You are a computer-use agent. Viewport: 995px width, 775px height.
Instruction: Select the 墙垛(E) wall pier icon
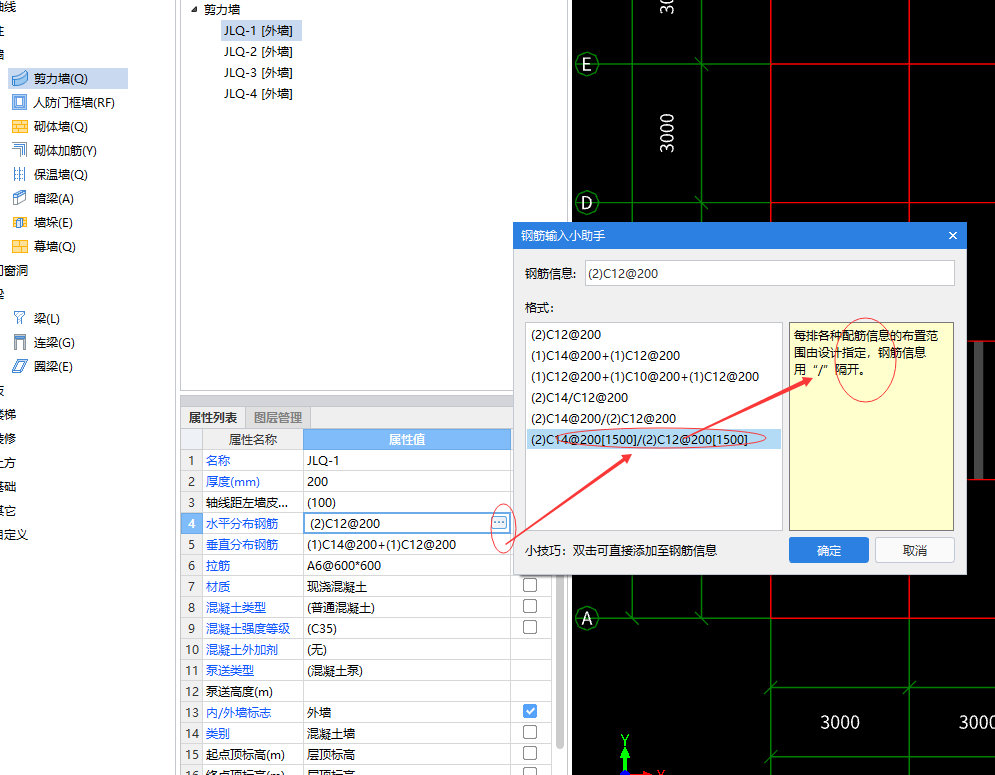tap(20, 222)
